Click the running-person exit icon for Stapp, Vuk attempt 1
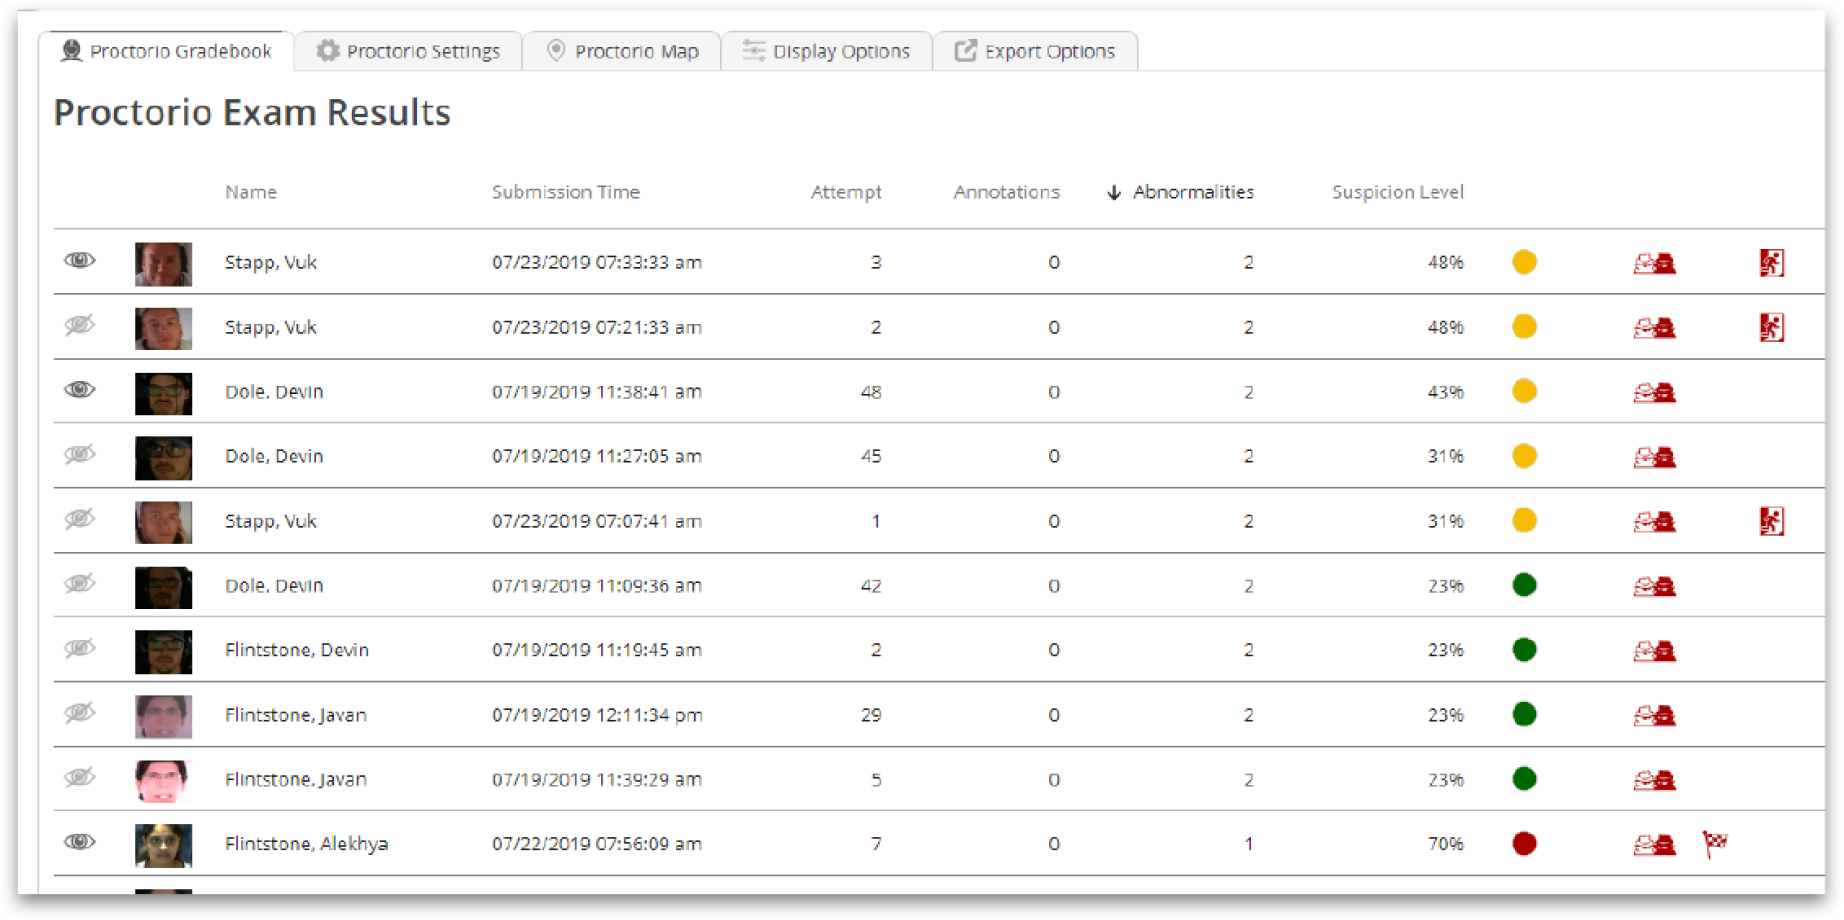This screenshot has width=1844, height=920. tap(1772, 521)
